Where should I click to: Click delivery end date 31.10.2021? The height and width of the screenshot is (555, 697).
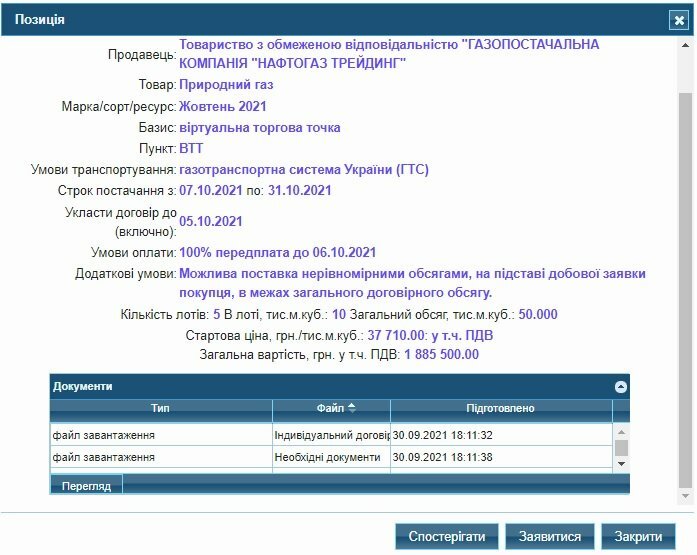tap(300, 191)
